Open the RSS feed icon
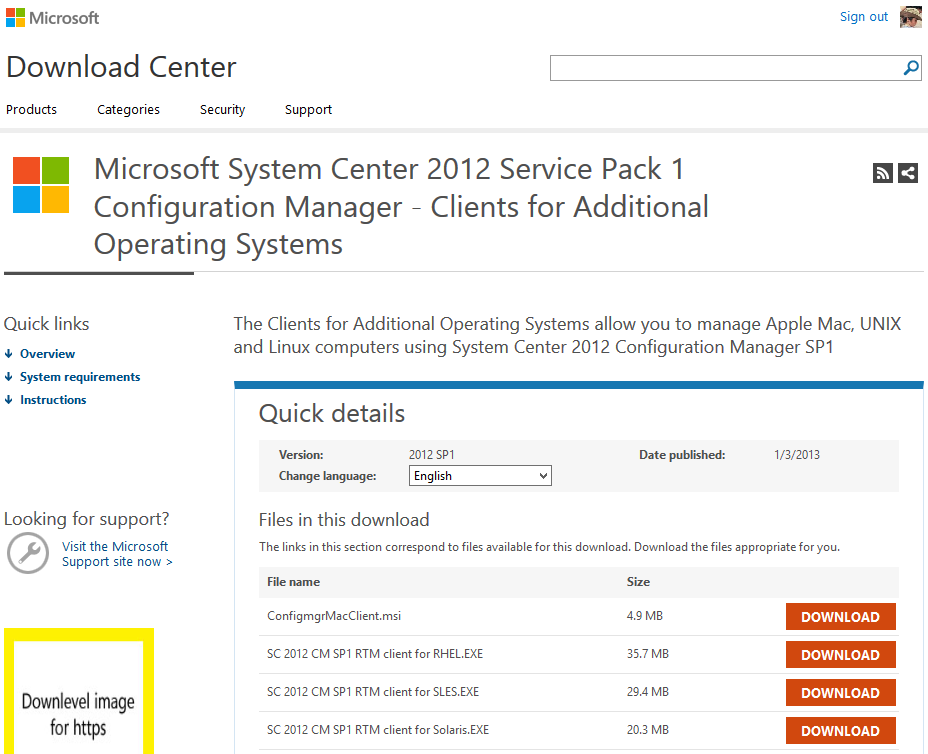The image size is (928, 754). click(882, 173)
